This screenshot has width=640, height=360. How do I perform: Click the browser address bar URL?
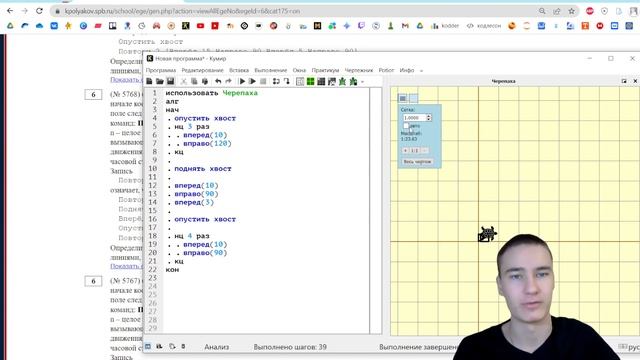click(182, 11)
